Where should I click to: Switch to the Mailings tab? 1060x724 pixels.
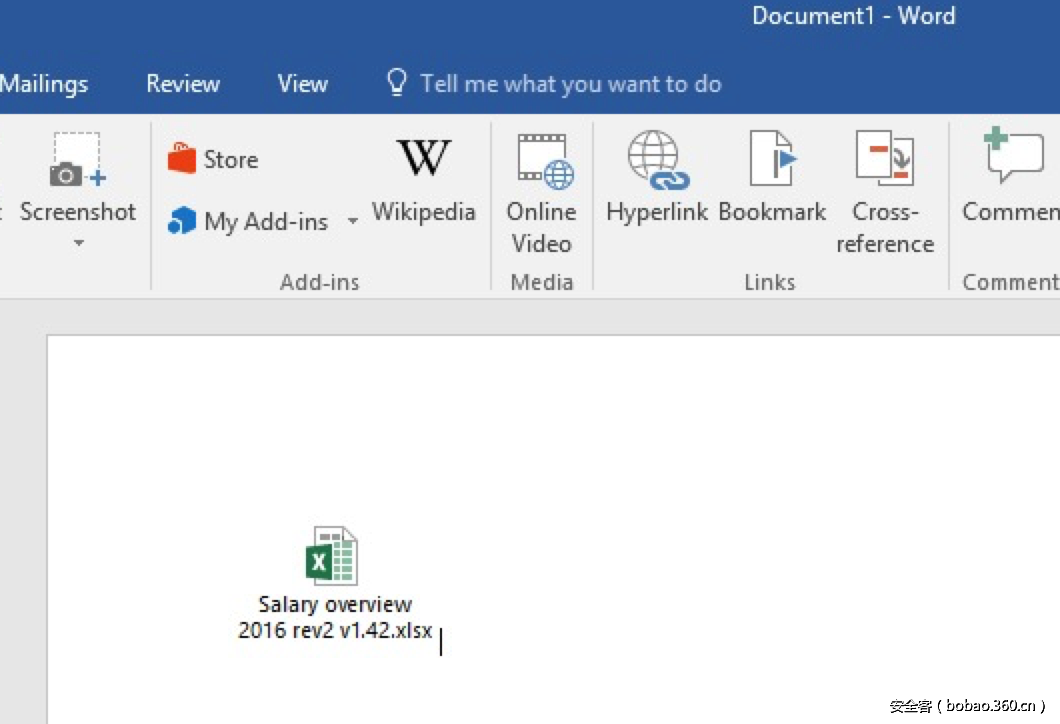tap(44, 84)
